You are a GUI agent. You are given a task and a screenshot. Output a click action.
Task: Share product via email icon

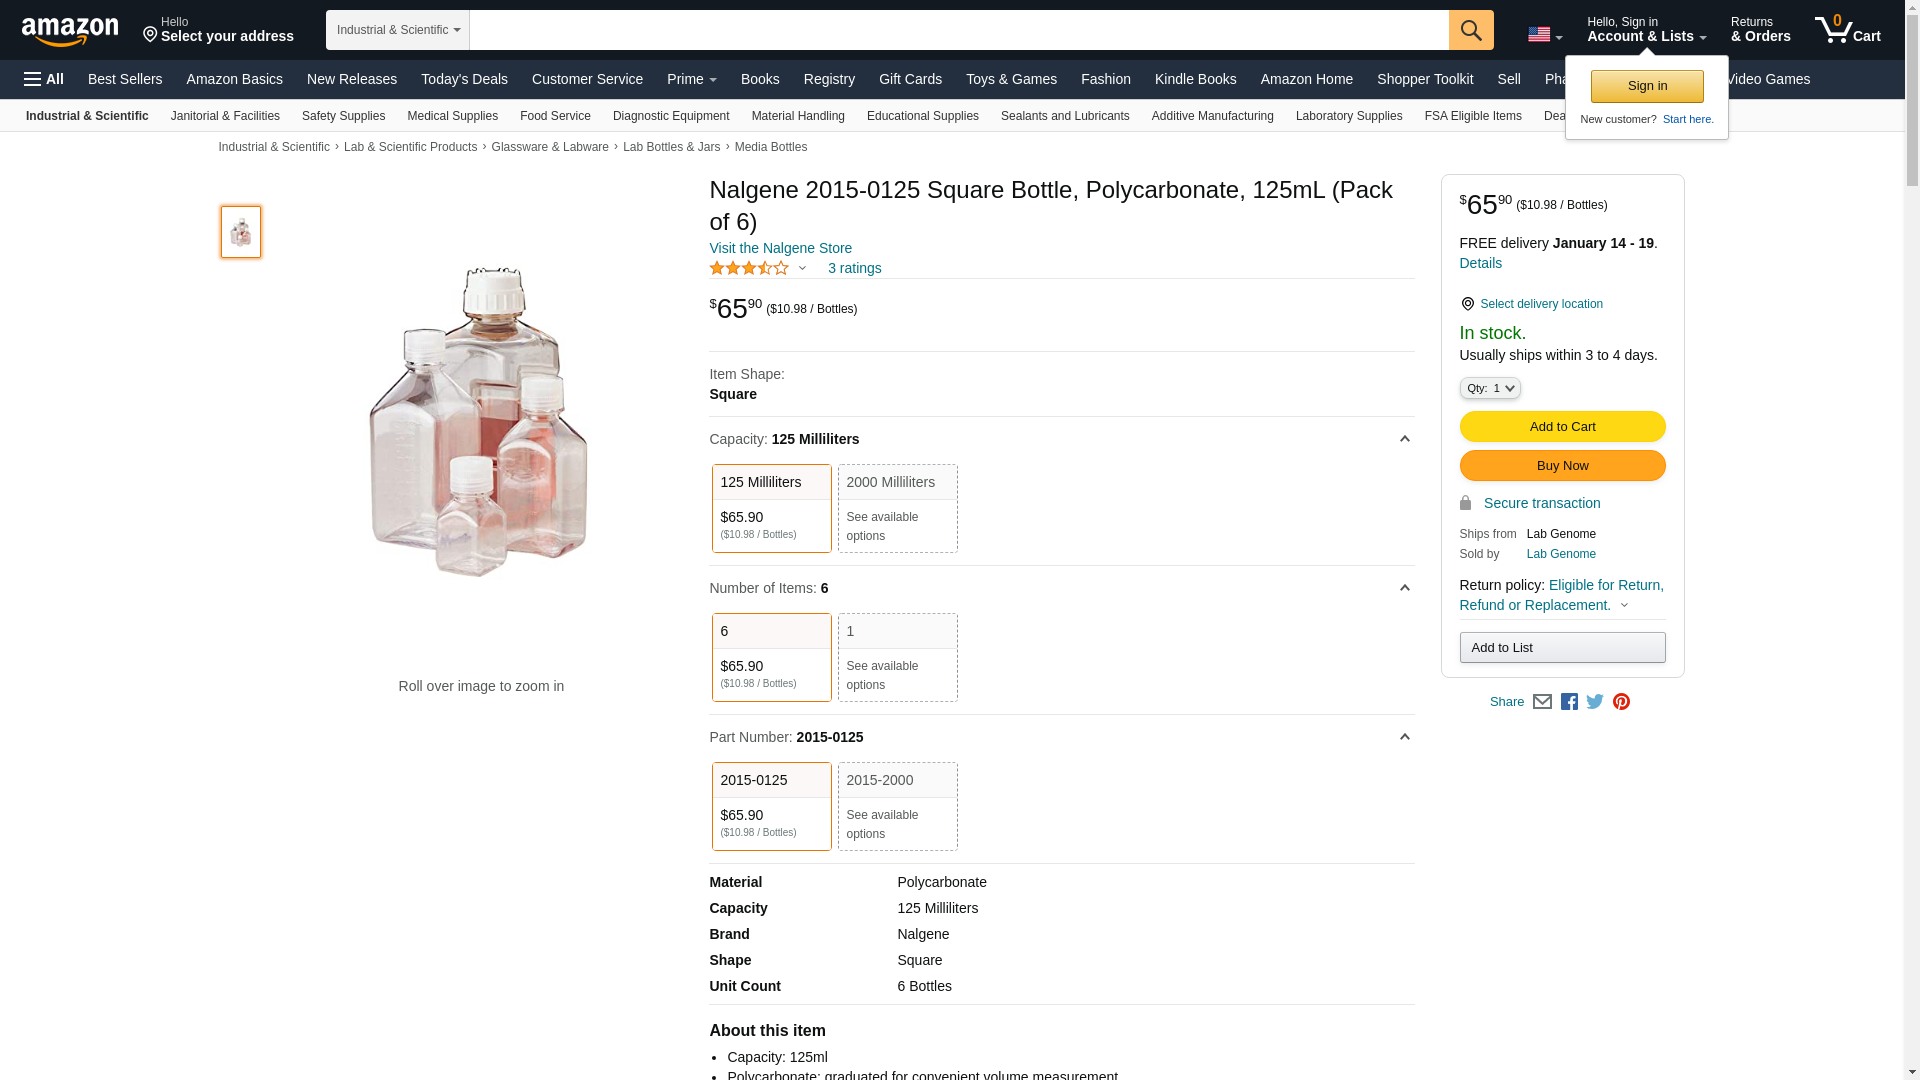point(1542,702)
